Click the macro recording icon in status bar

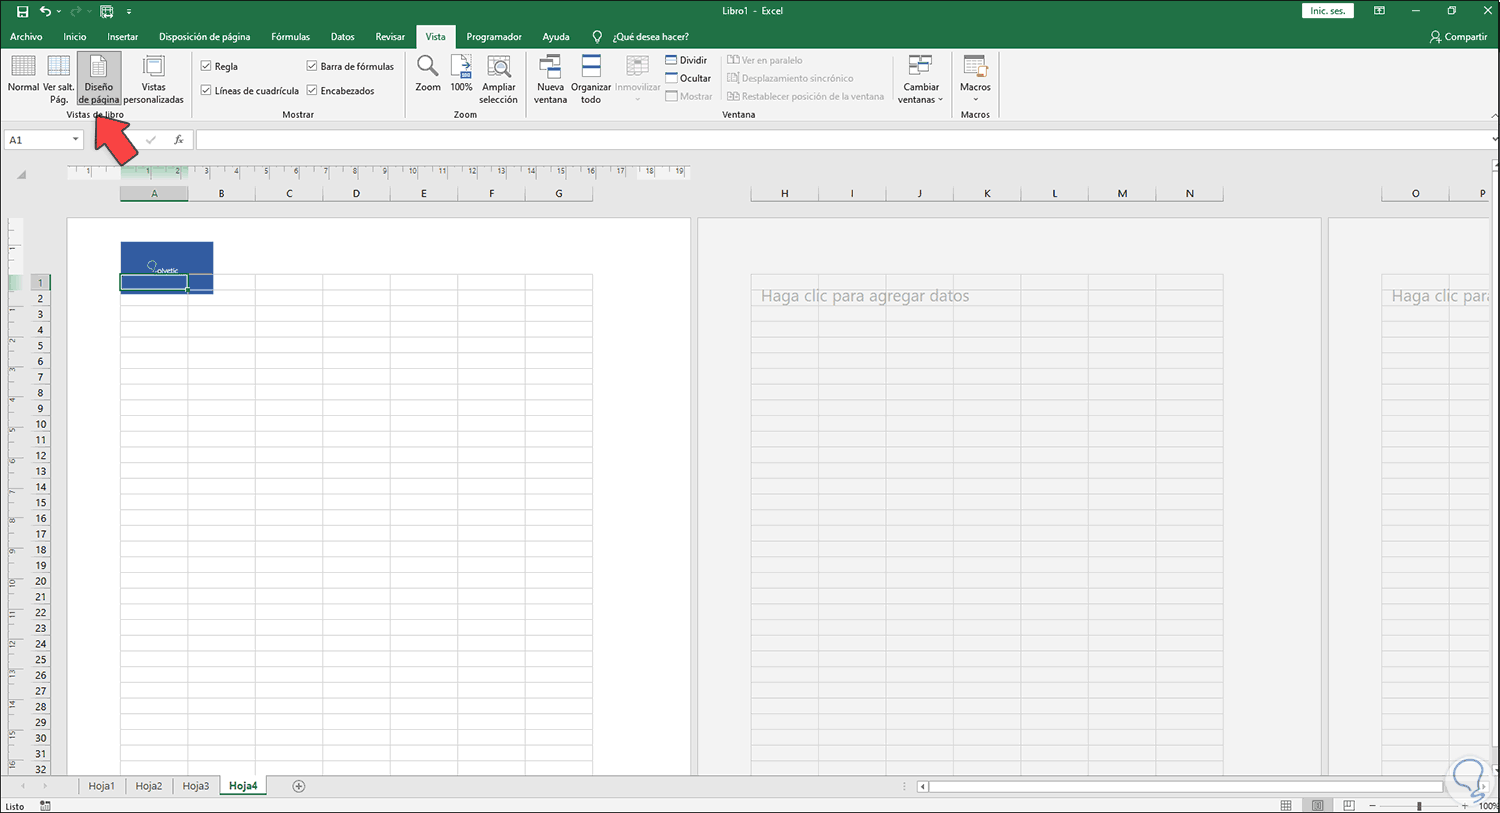click(x=45, y=806)
